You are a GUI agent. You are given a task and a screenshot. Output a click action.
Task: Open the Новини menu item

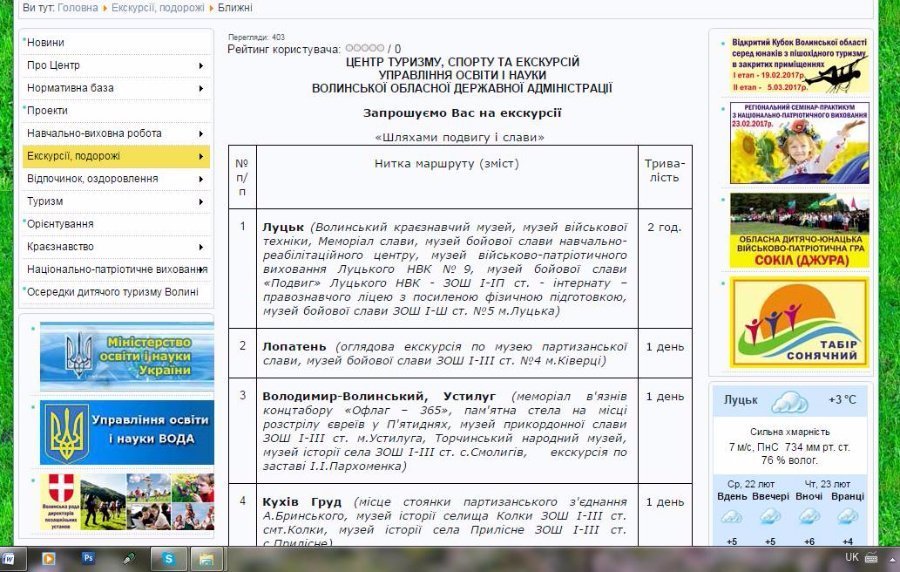pos(46,43)
